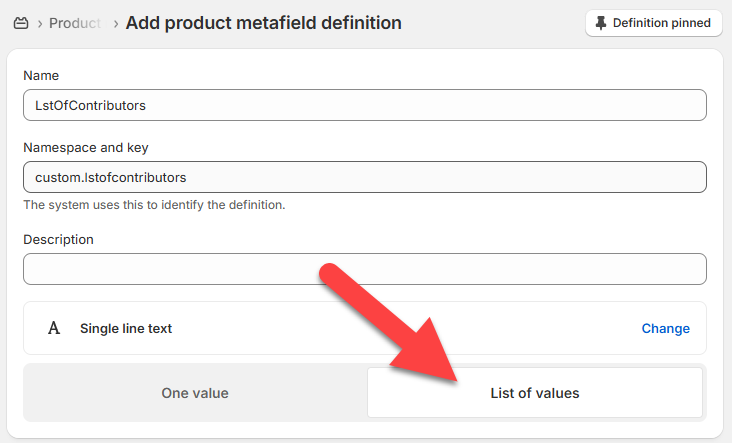
Task: Click the chevron before page title
Action: [x=115, y=23]
